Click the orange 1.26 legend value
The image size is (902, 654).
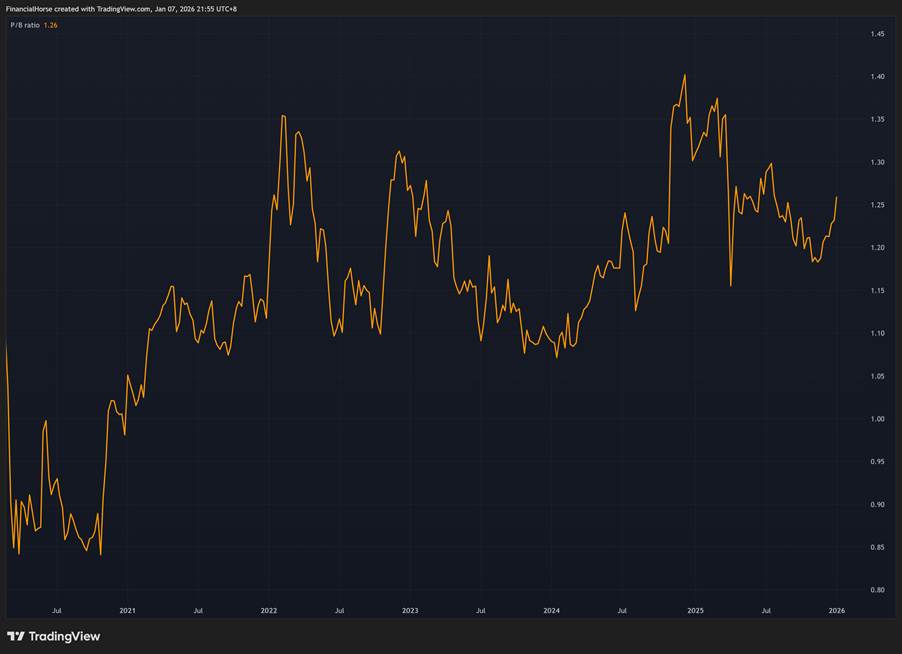click(51, 25)
